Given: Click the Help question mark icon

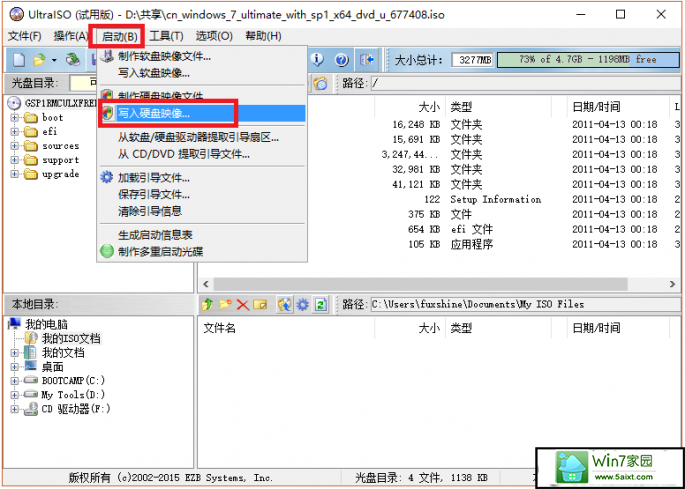Looking at the screenshot, I should [x=341, y=59].
